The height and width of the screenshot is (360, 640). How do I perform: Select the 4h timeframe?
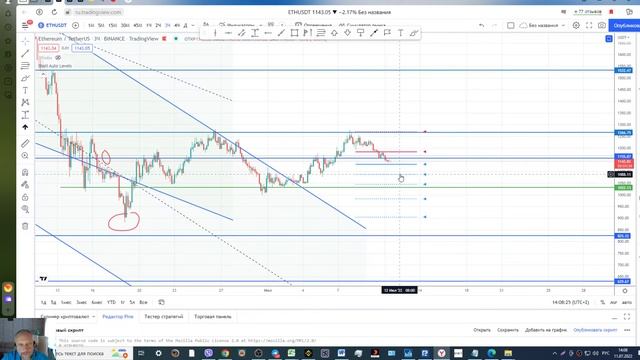tap(177, 25)
